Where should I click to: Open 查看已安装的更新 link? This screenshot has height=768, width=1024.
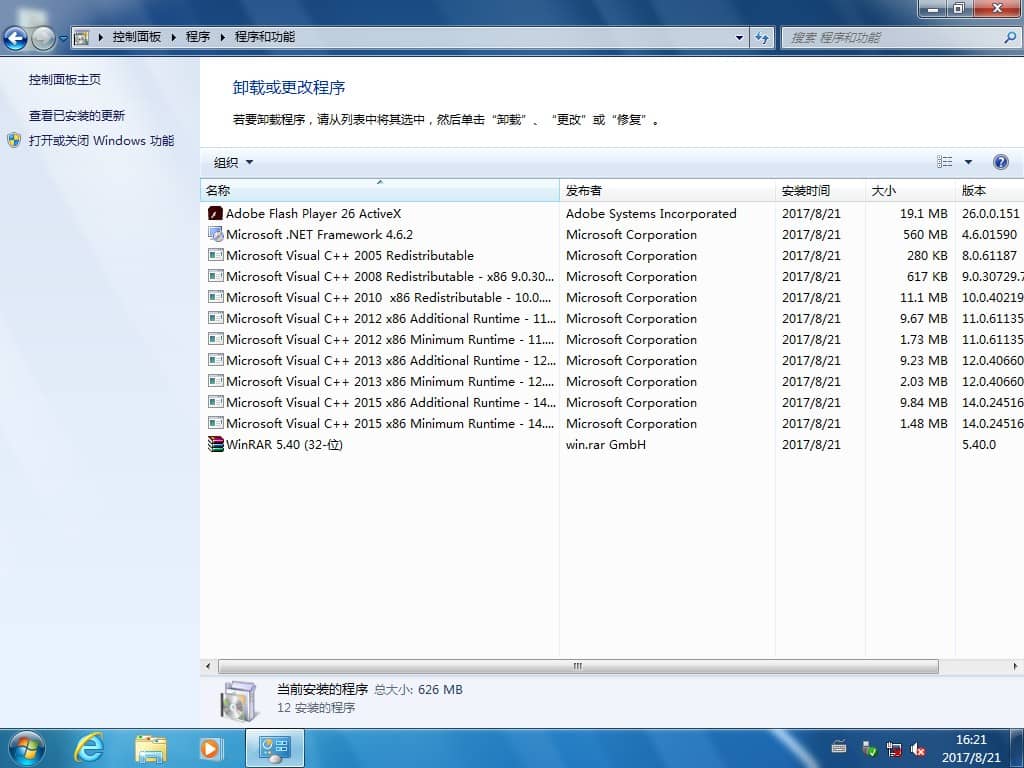(x=77, y=116)
